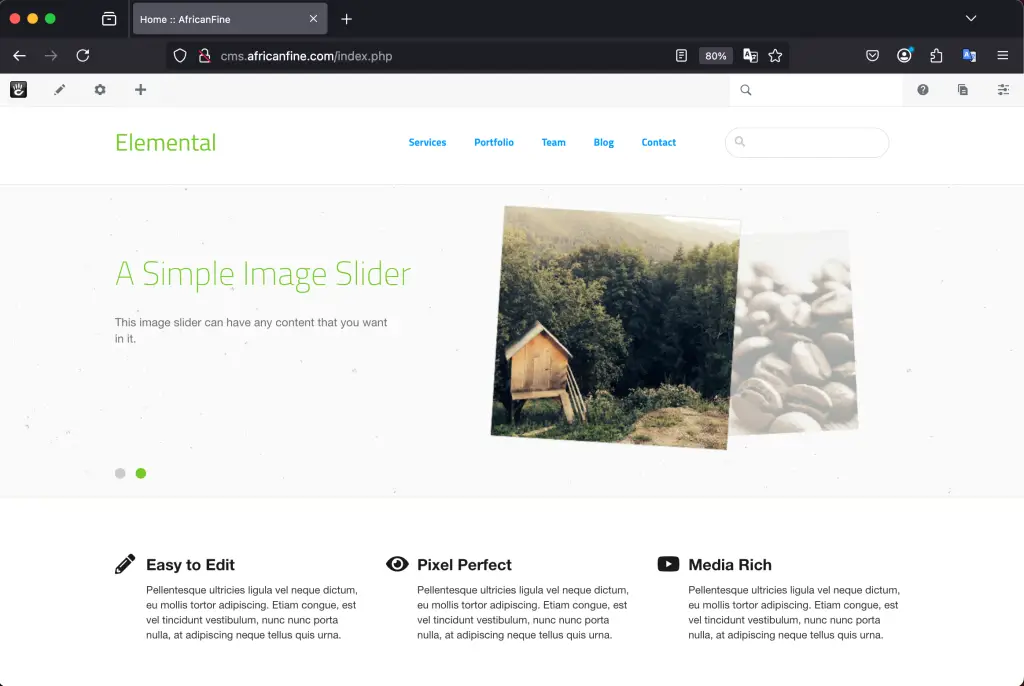Viewport: 1024px width, 686px height.
Task: Bookmark this page with the star icon
Action: pyautogui.click(x=776, y=56)
